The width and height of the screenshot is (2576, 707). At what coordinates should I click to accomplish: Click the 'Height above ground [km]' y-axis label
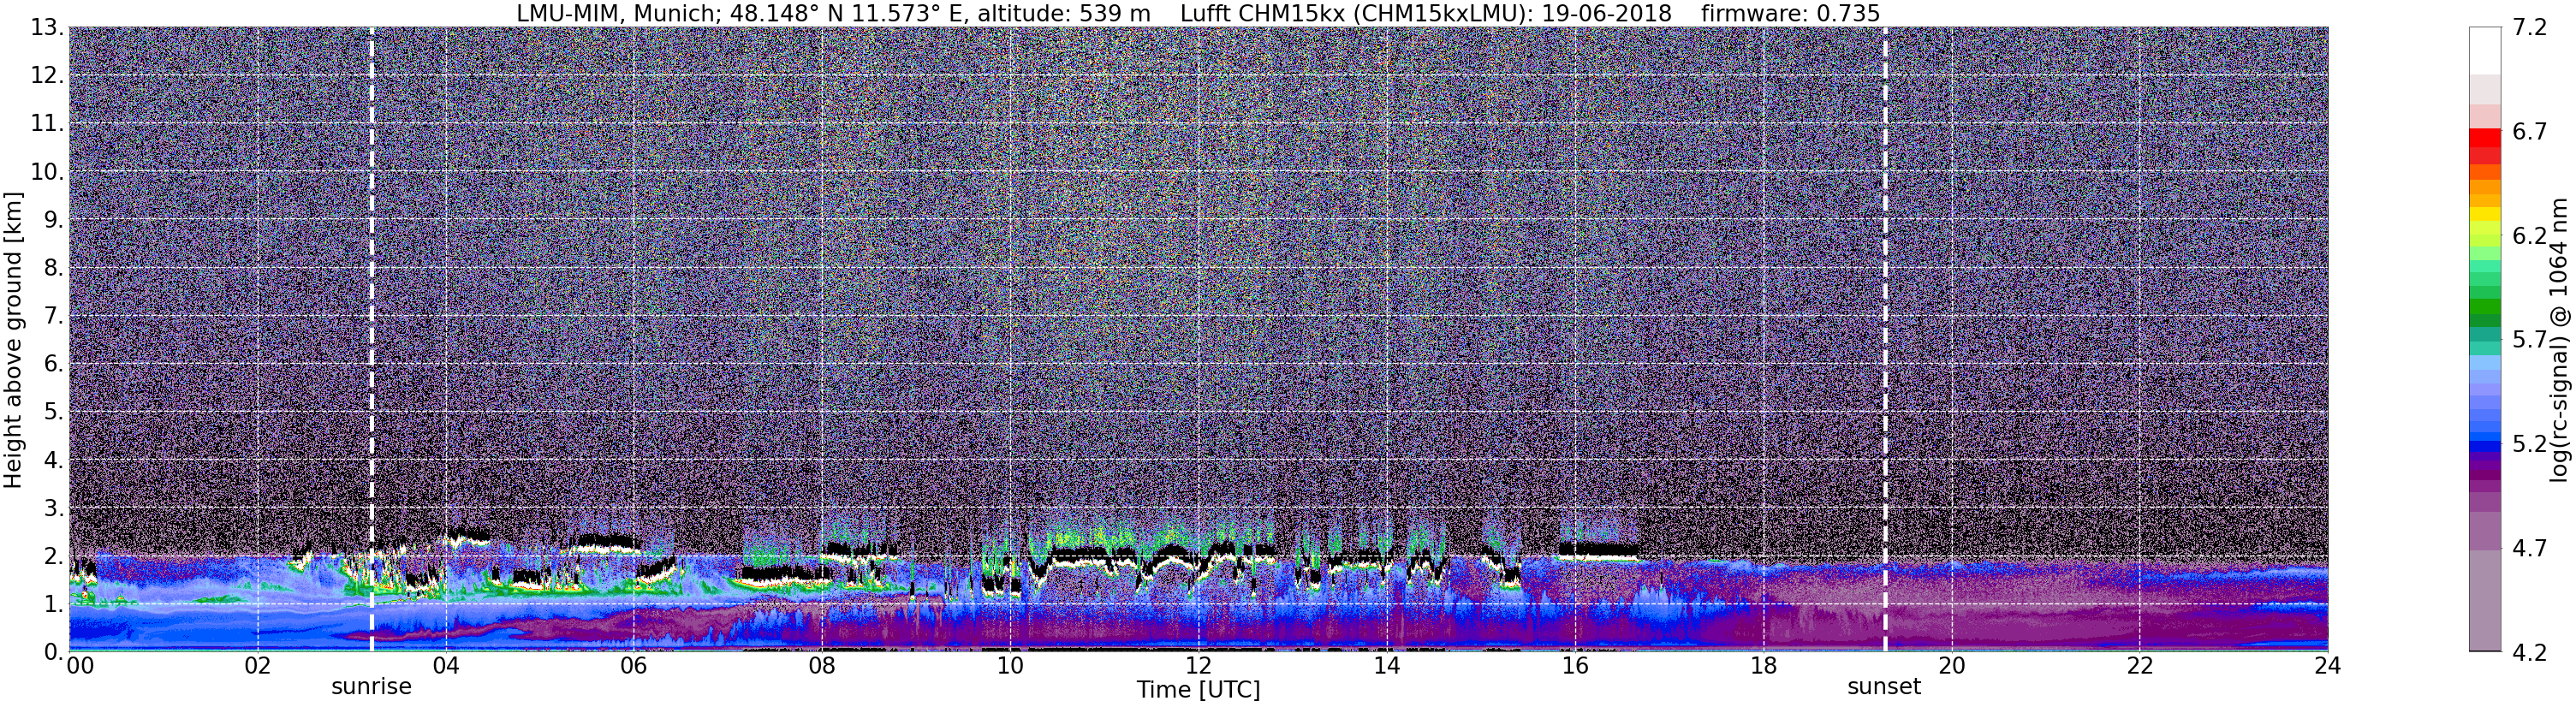13,340
